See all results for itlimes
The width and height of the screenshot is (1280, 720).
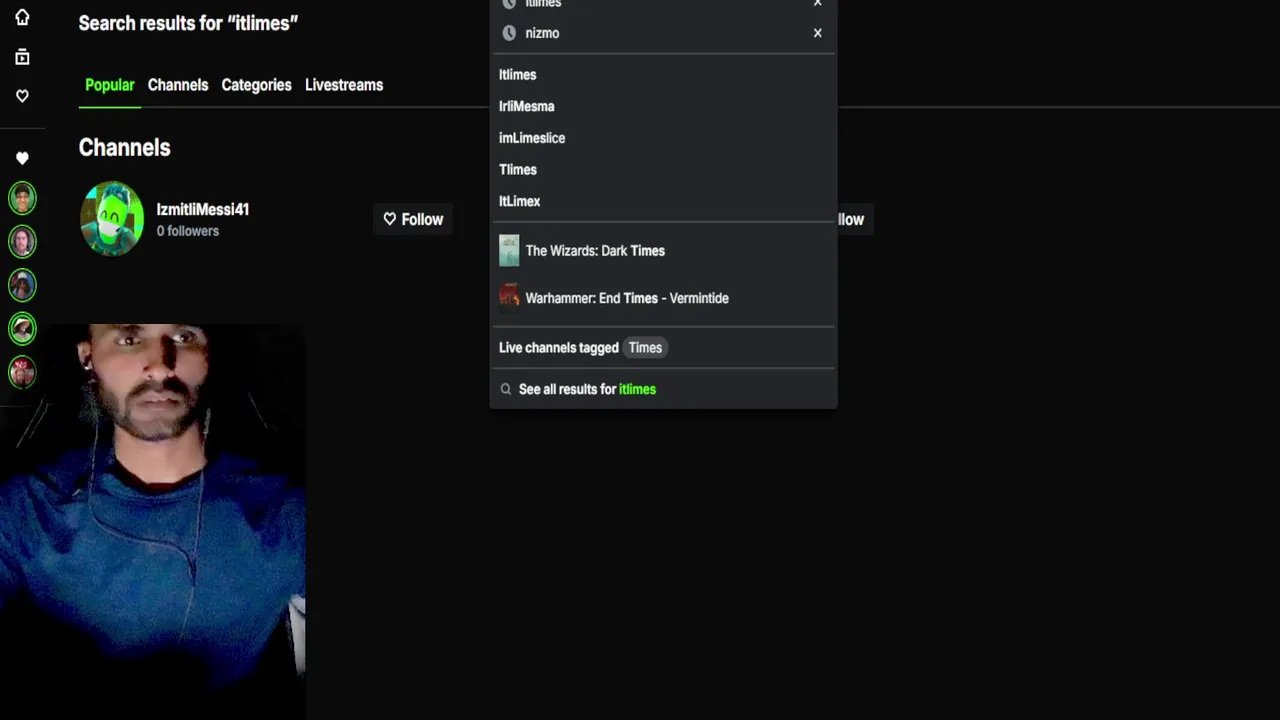tap(587, 389)
